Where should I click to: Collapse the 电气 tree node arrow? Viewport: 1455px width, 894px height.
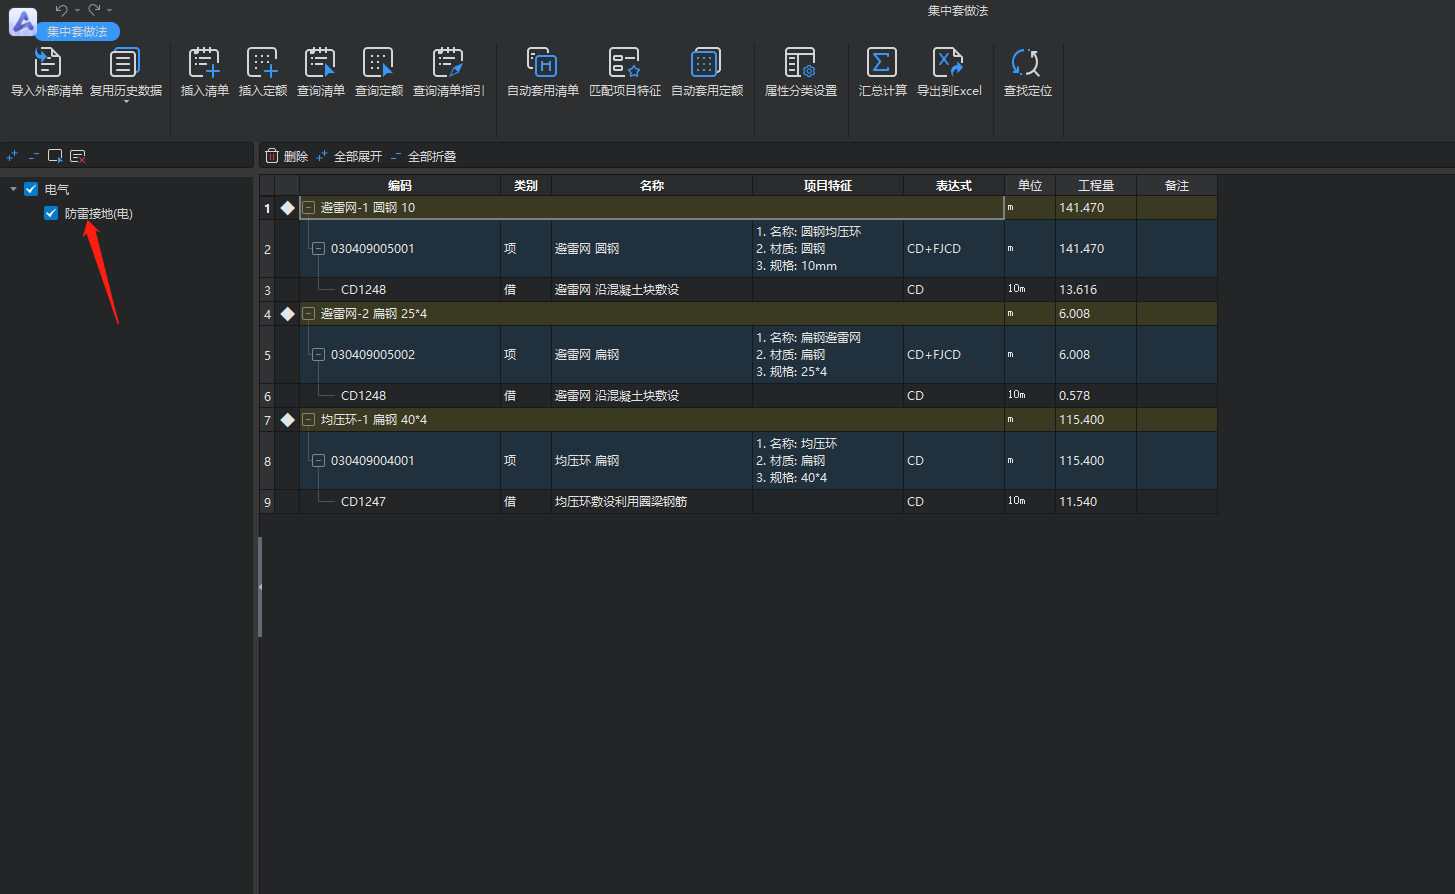coord(13,189)
